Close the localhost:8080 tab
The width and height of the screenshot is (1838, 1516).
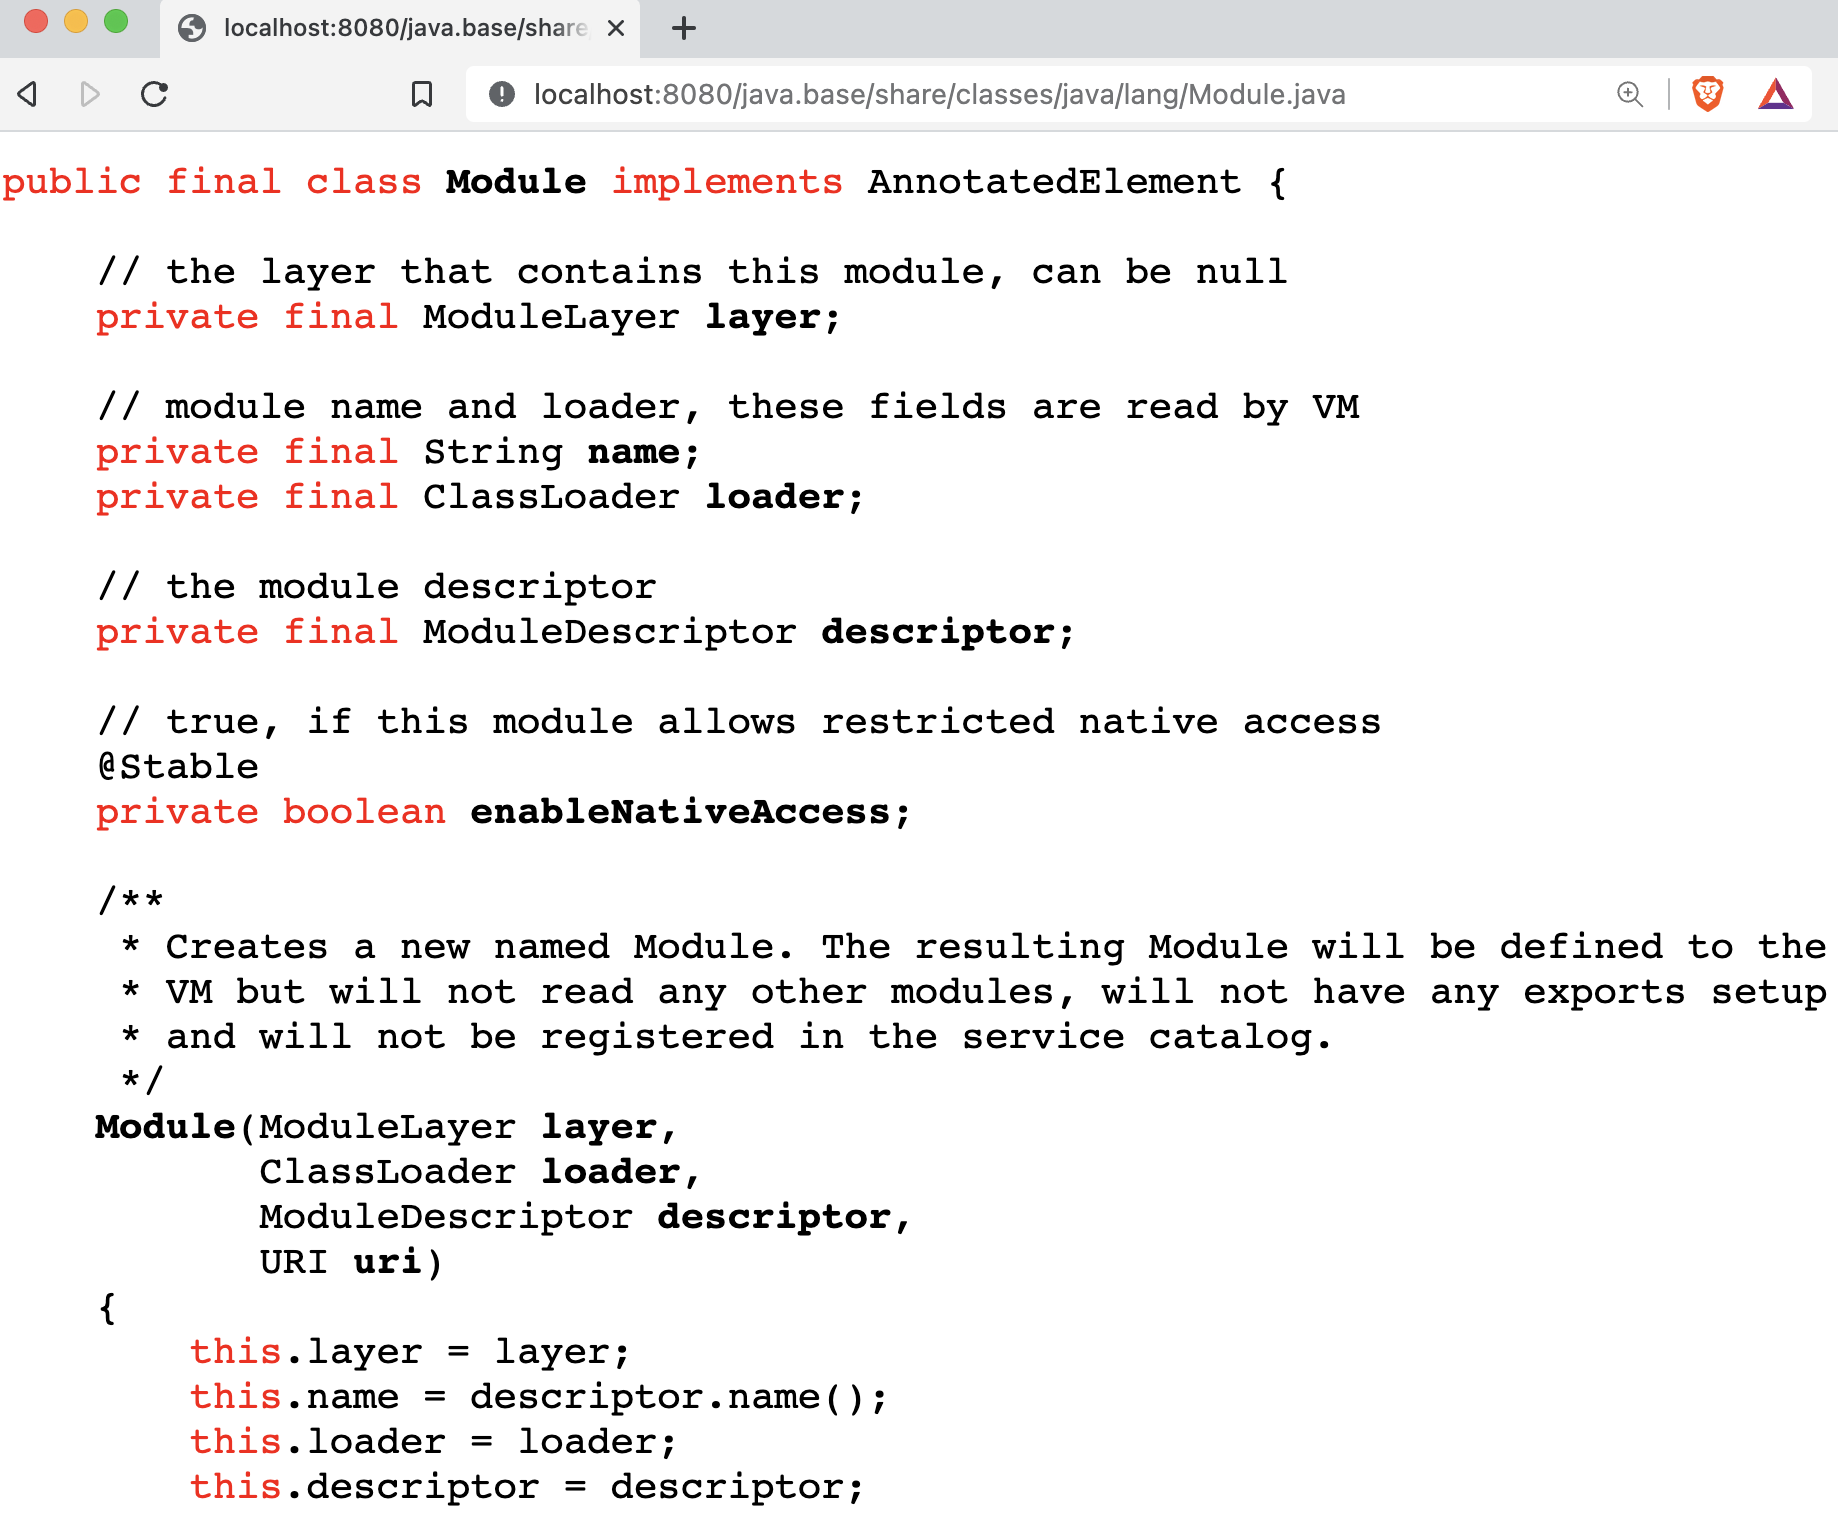pos(616,28)
